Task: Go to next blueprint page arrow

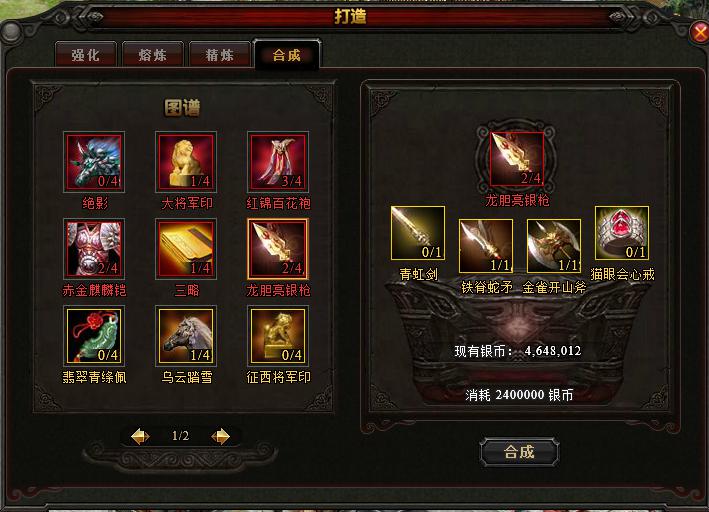Action: (x=221, y=436)
